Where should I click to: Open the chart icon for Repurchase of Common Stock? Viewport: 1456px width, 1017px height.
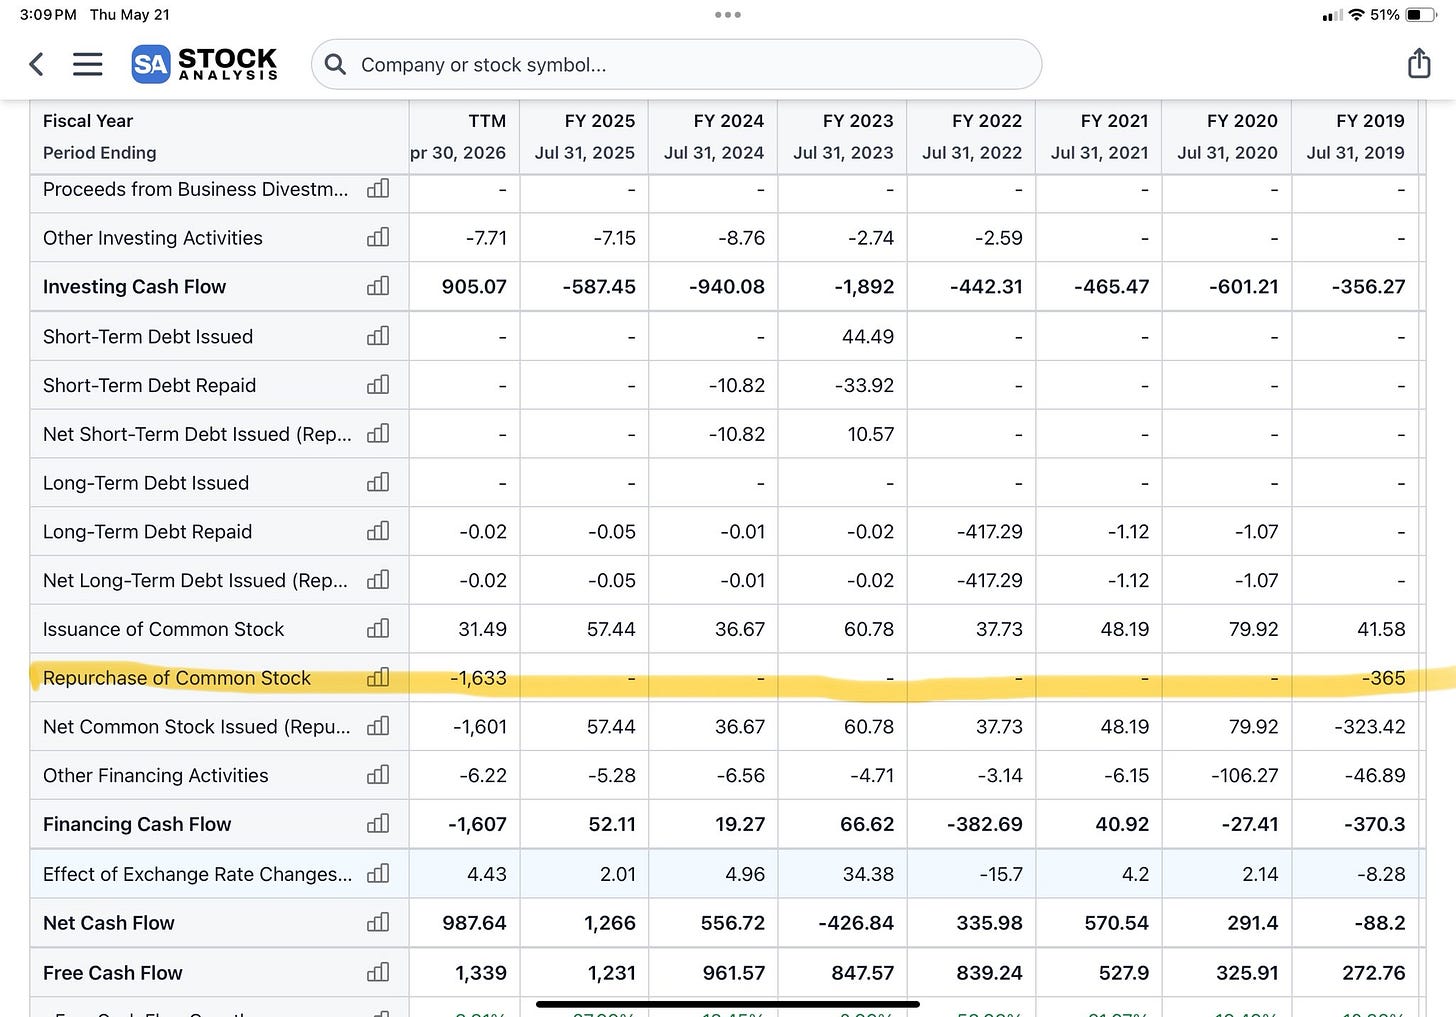click(x=378, y=678)
